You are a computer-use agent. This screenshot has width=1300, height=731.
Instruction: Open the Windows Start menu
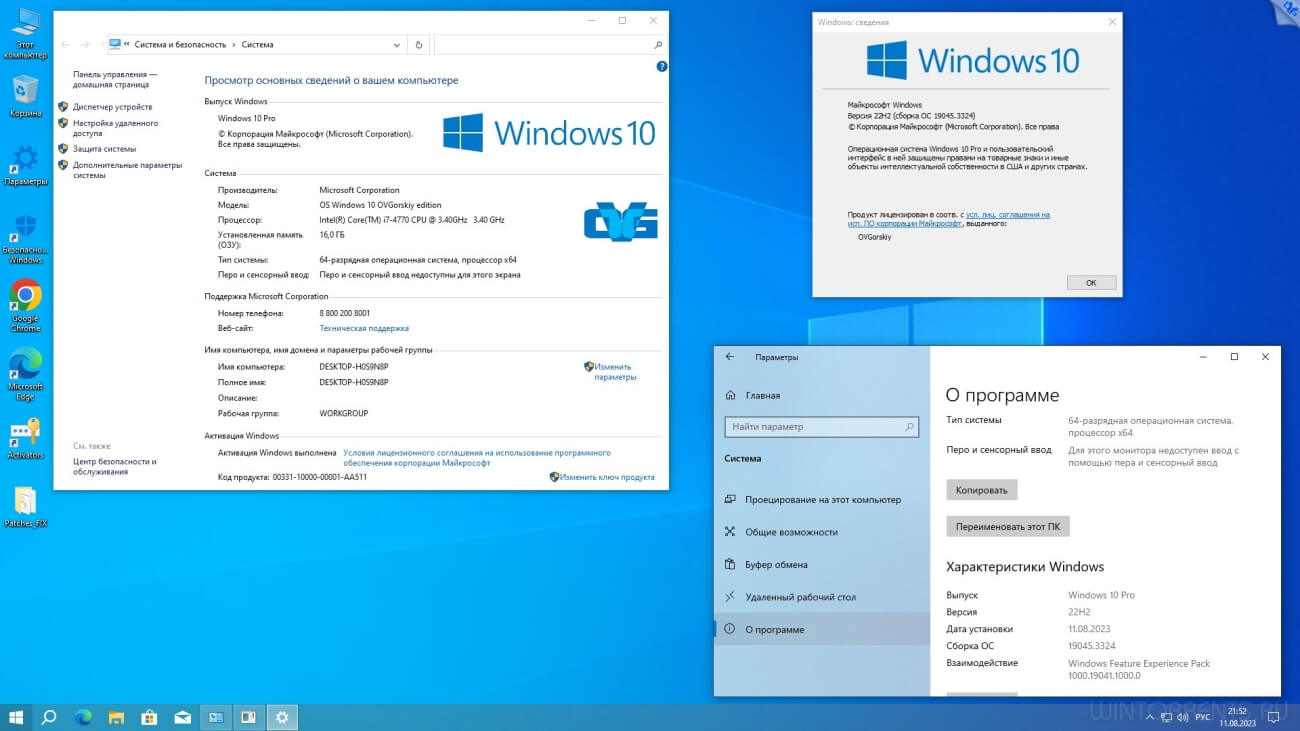coord(16,717)
